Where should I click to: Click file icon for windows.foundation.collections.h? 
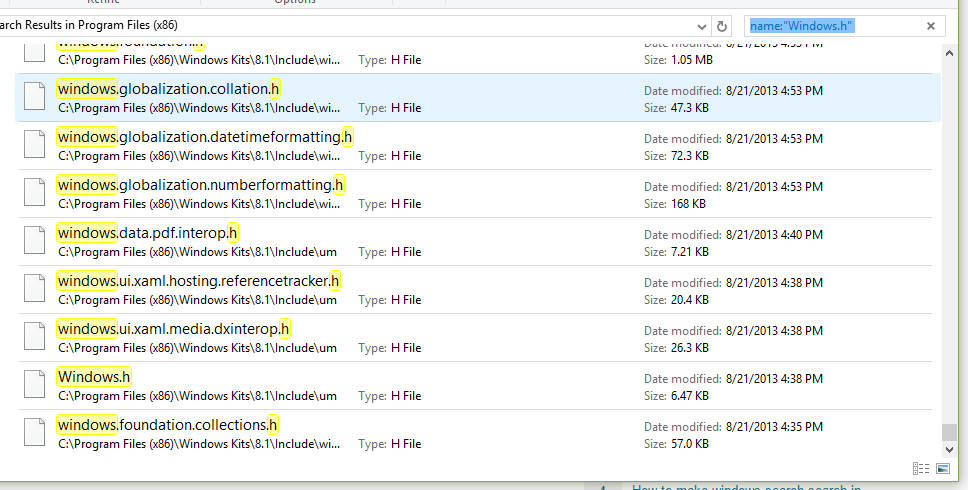tap(35, 433)
